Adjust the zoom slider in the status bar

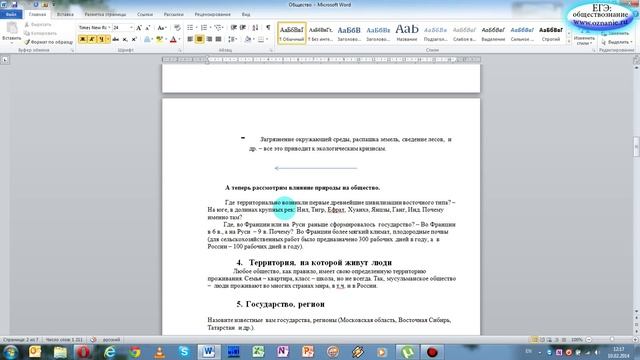(x=611, y=340)
